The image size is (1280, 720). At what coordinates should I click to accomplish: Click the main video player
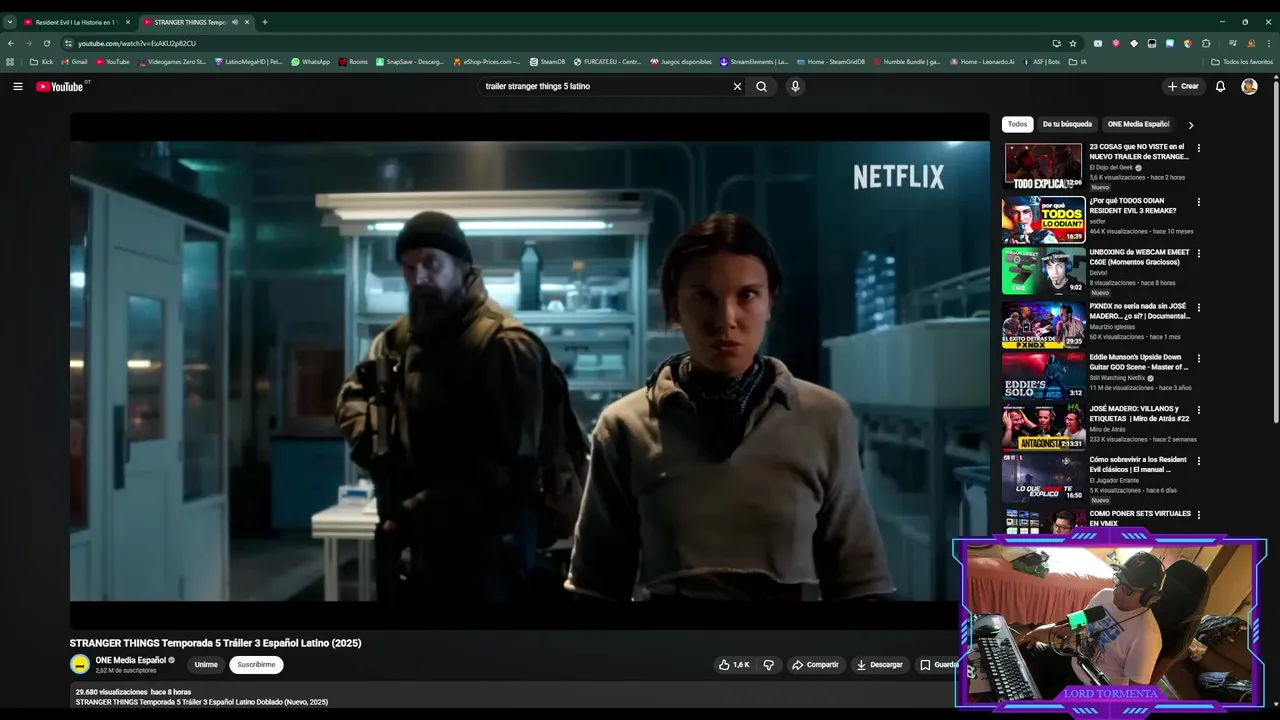[530, 370]
